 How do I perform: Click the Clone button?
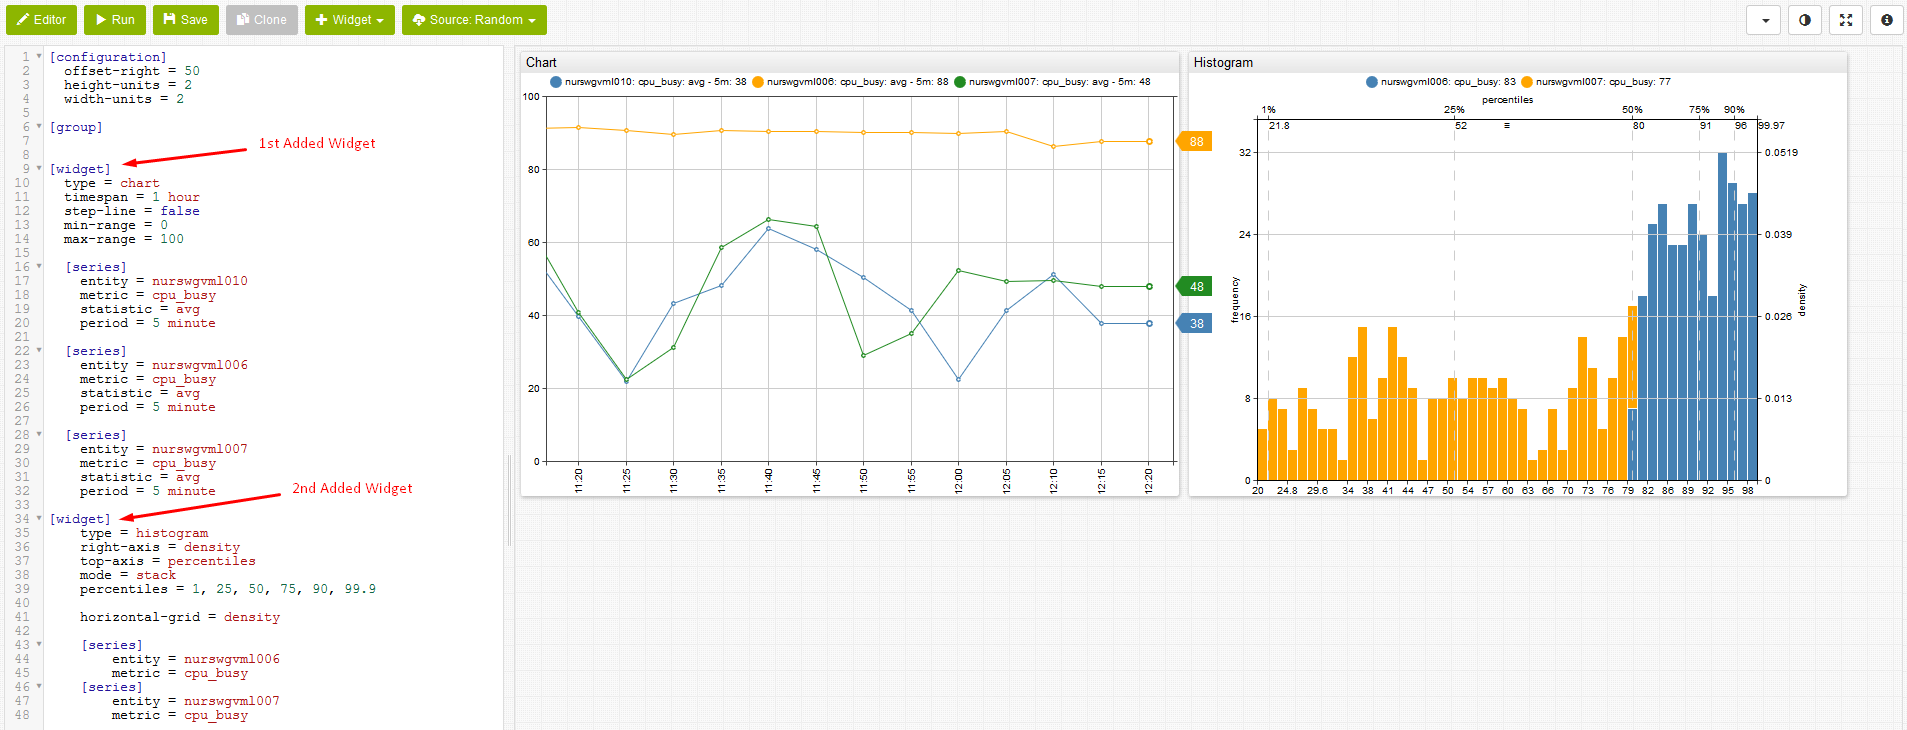pyautogui.click(x=262, y=20)
